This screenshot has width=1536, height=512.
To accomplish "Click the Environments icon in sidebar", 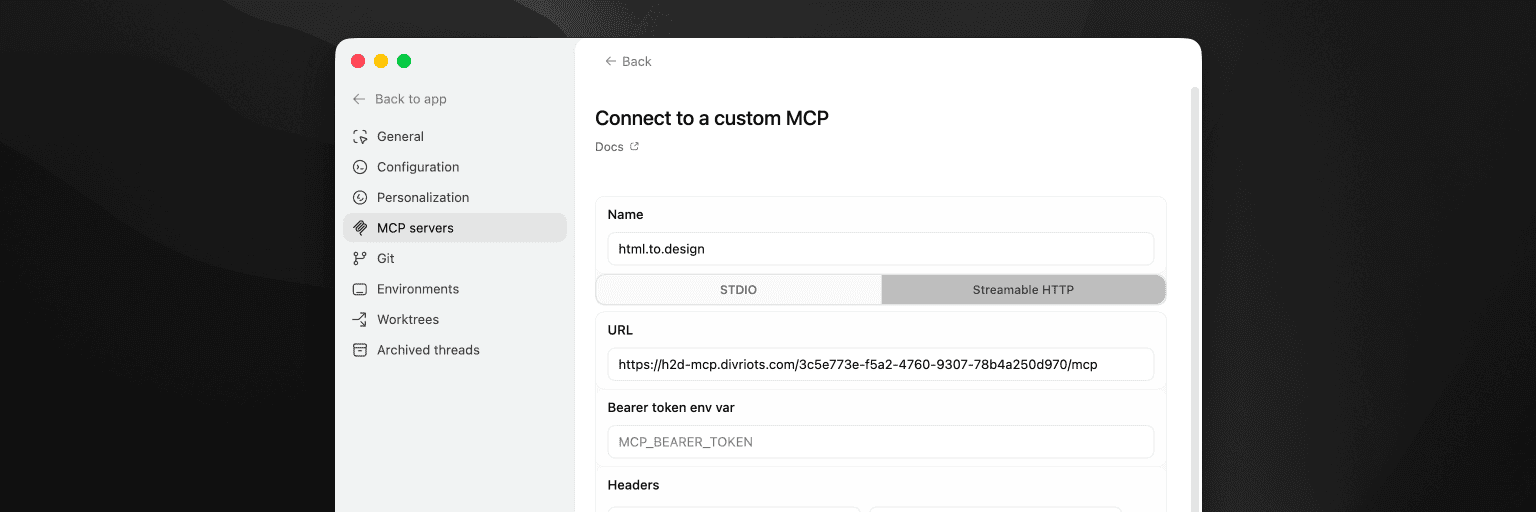I will tap(360, 289).
